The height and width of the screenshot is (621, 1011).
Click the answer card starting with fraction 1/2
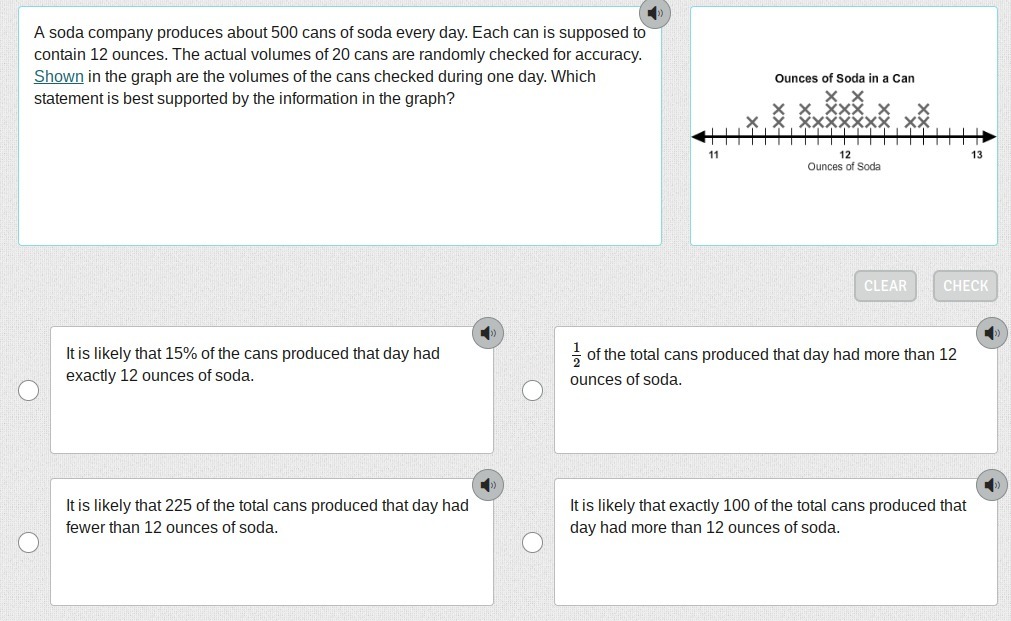(776, 390)
